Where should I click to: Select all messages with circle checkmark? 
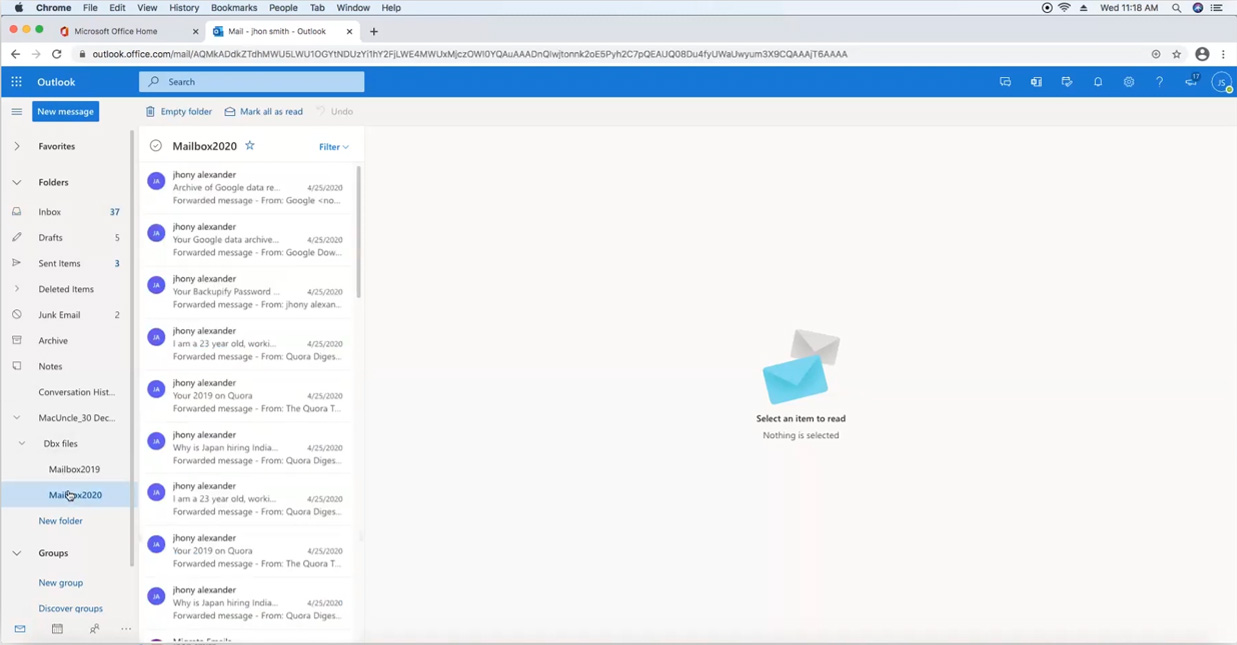click(156, 145)
